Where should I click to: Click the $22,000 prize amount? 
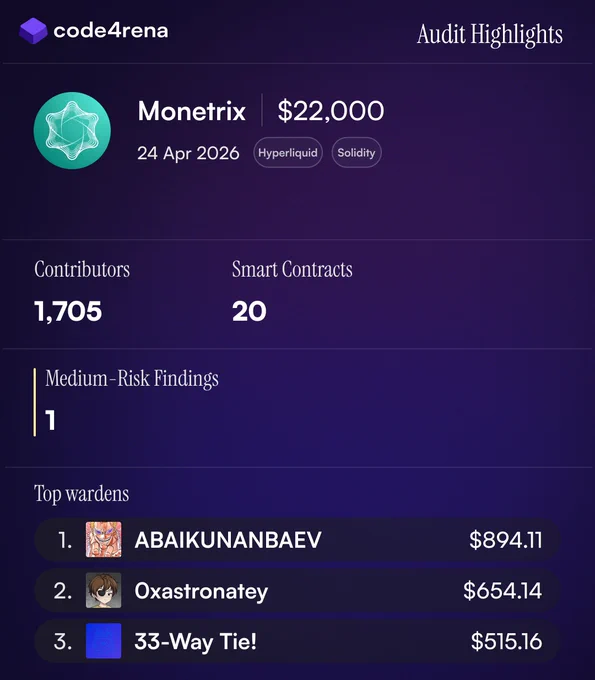pyautogui.click(x=331, y=111)
